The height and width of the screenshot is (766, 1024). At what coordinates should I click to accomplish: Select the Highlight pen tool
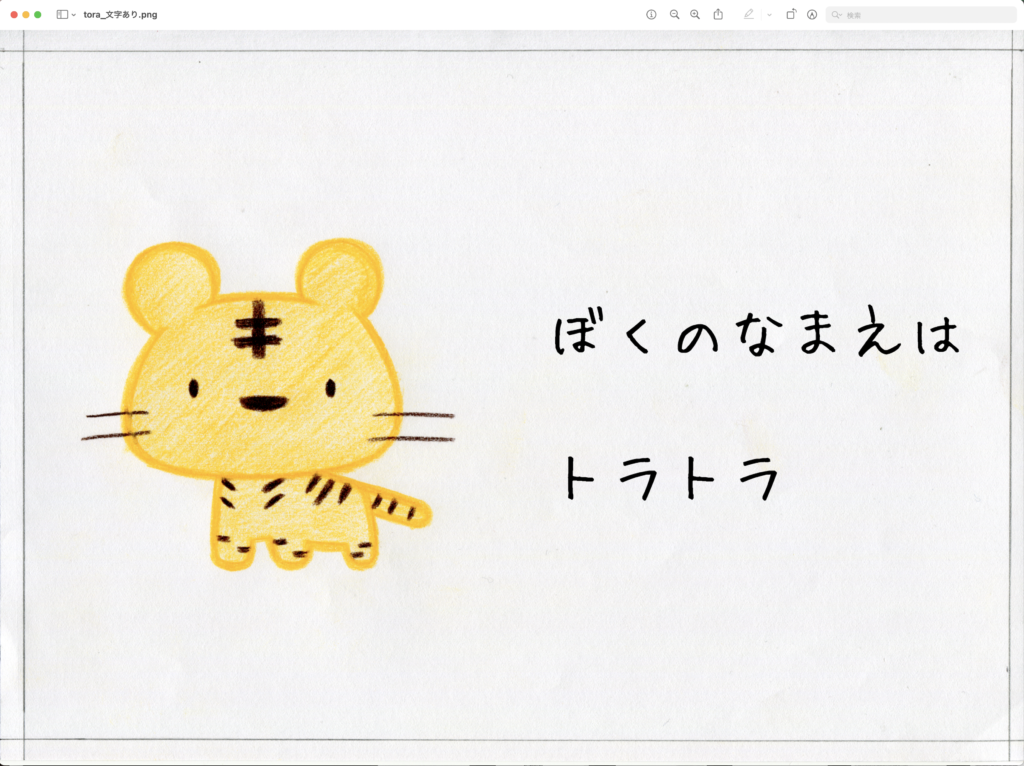point(748,15)
